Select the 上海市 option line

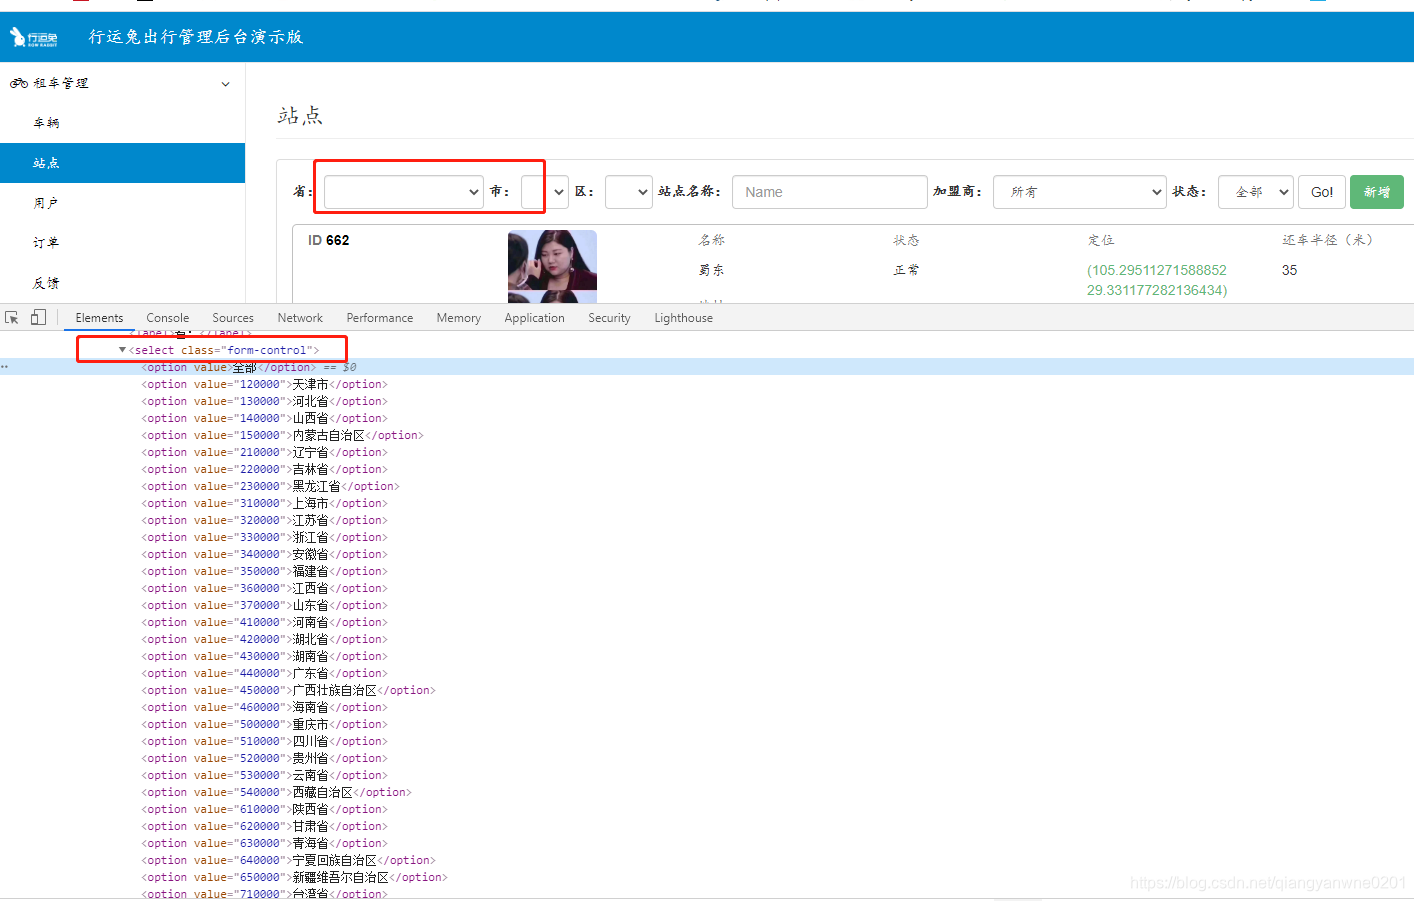tap(264, 503)
